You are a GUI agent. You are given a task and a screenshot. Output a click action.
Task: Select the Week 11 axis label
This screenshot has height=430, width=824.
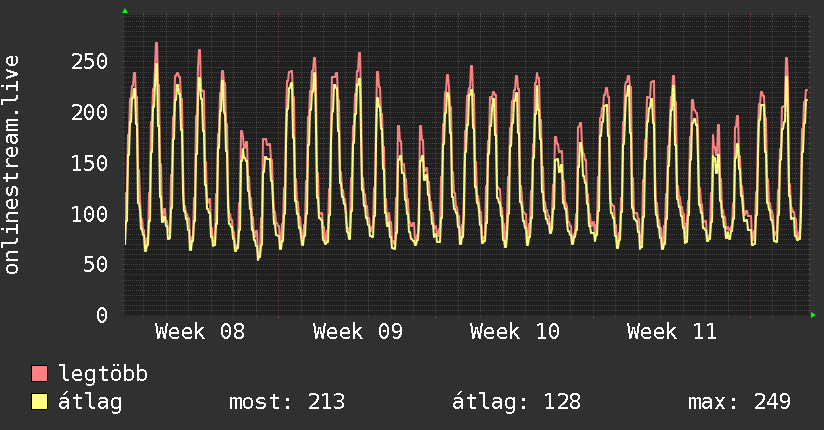(671, 332)
